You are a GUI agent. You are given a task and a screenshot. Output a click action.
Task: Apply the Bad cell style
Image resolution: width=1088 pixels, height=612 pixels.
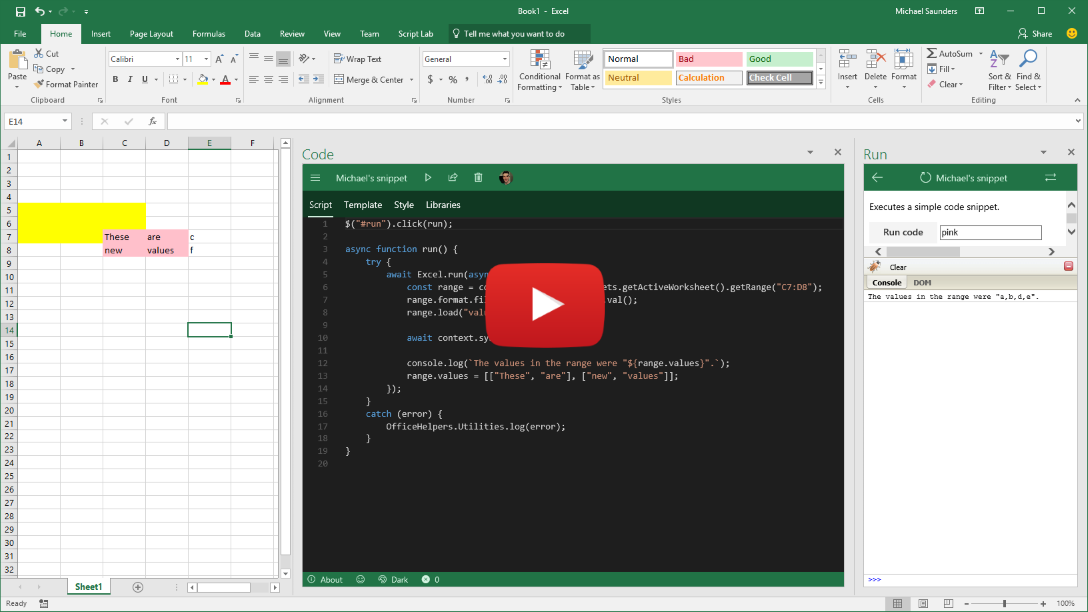(709, 59)
